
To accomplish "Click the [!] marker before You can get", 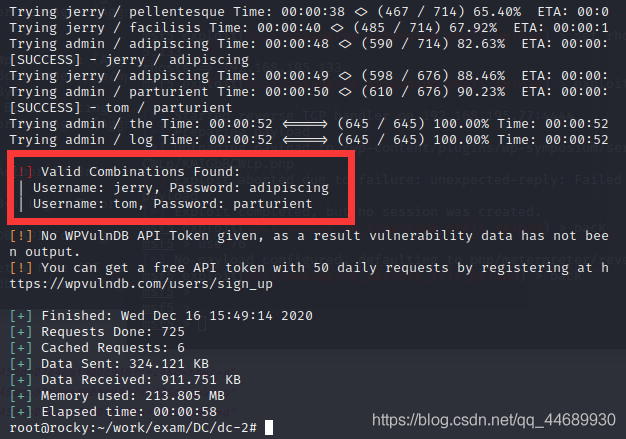I will pyautogui.click(x=21, y=268).
